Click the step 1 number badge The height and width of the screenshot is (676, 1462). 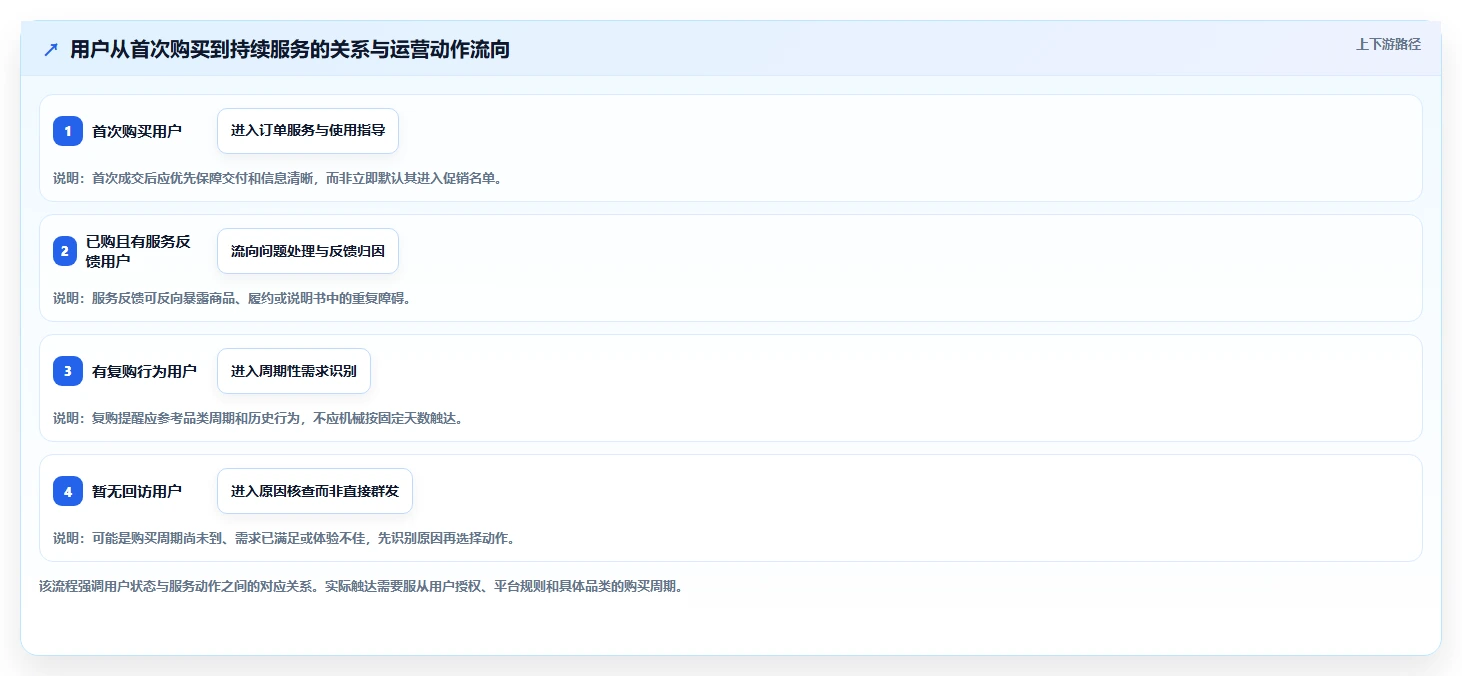tap(68, 131)
